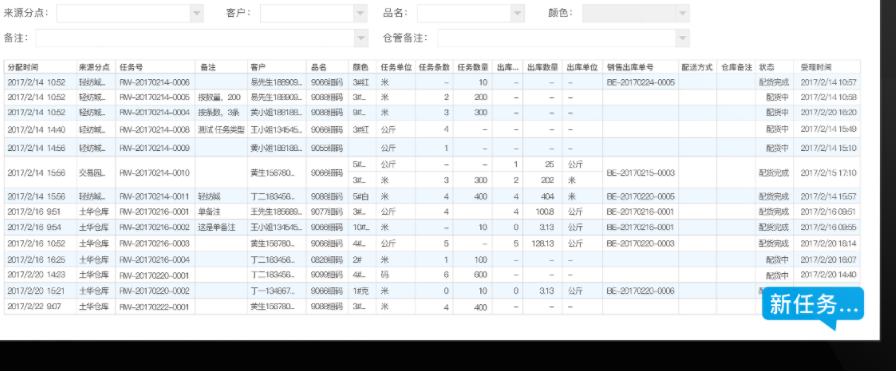Click the 任务号 column header
Viewport: 896px width, 371px height.
tap(155, 67)
